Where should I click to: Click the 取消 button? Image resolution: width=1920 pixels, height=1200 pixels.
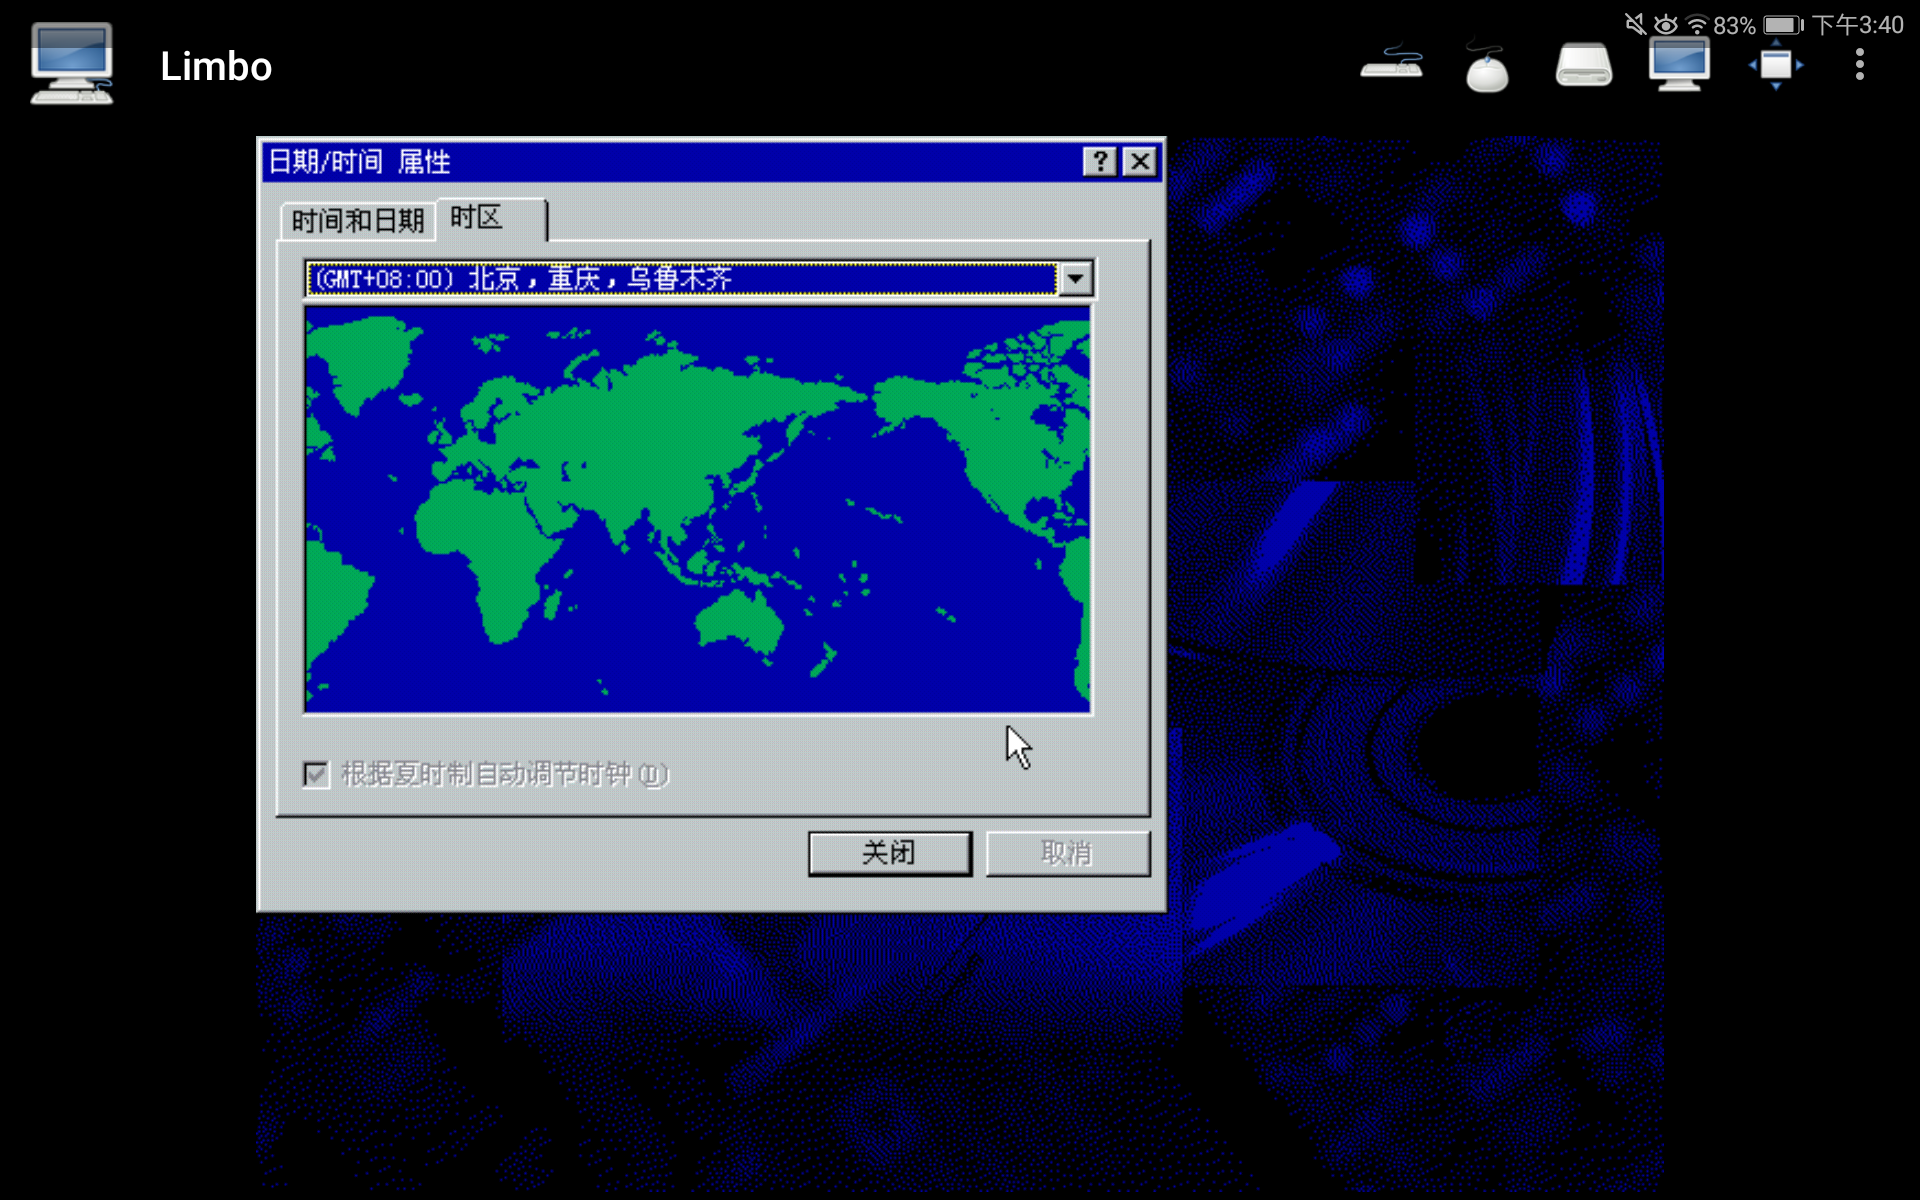[x=1067, y=853]
